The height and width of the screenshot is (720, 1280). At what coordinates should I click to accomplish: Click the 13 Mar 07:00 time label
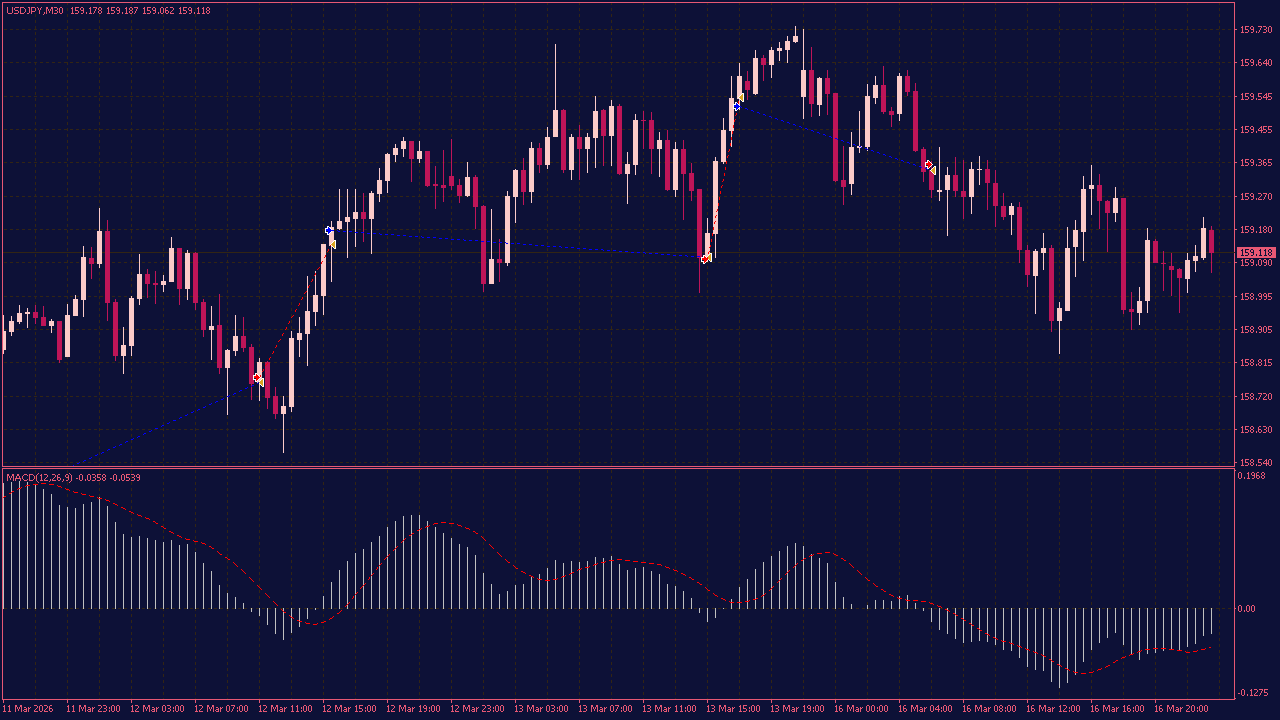point(605,709)
